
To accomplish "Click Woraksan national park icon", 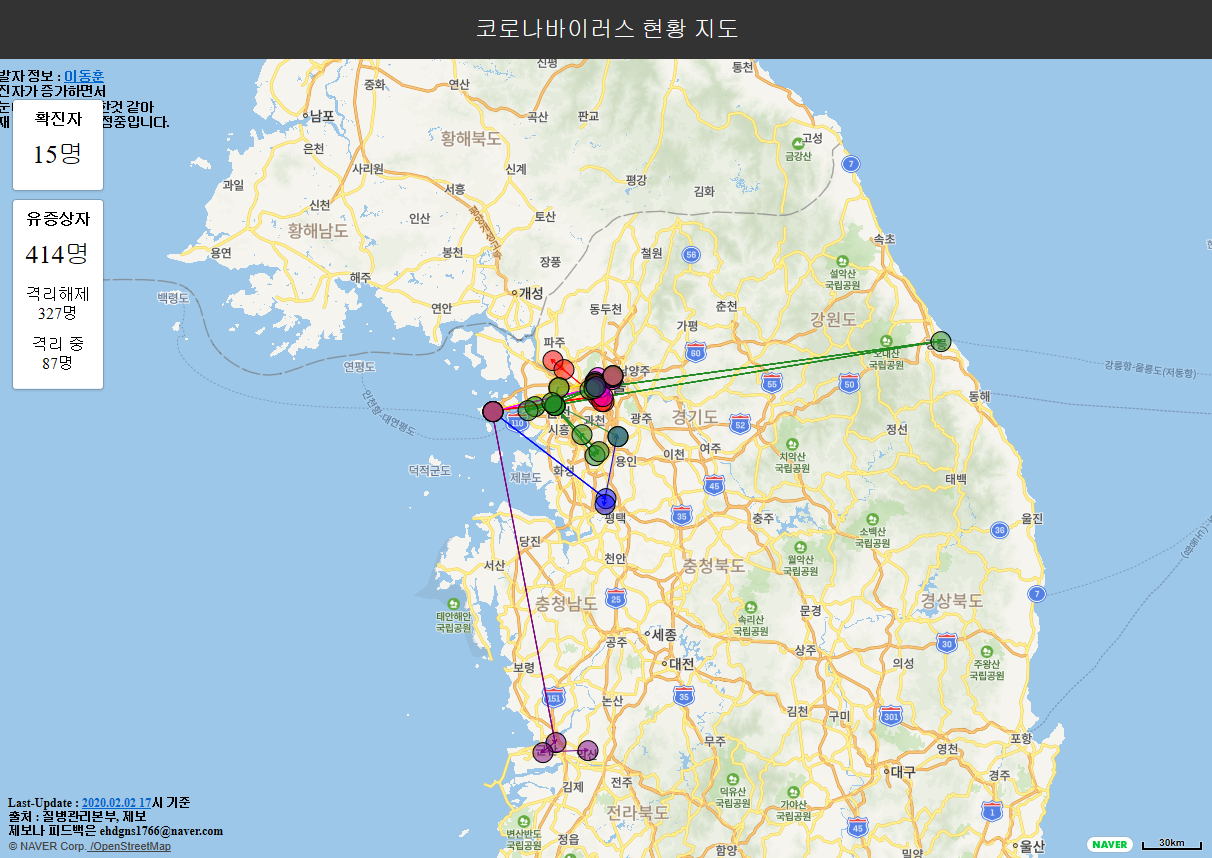I will 801,547.
